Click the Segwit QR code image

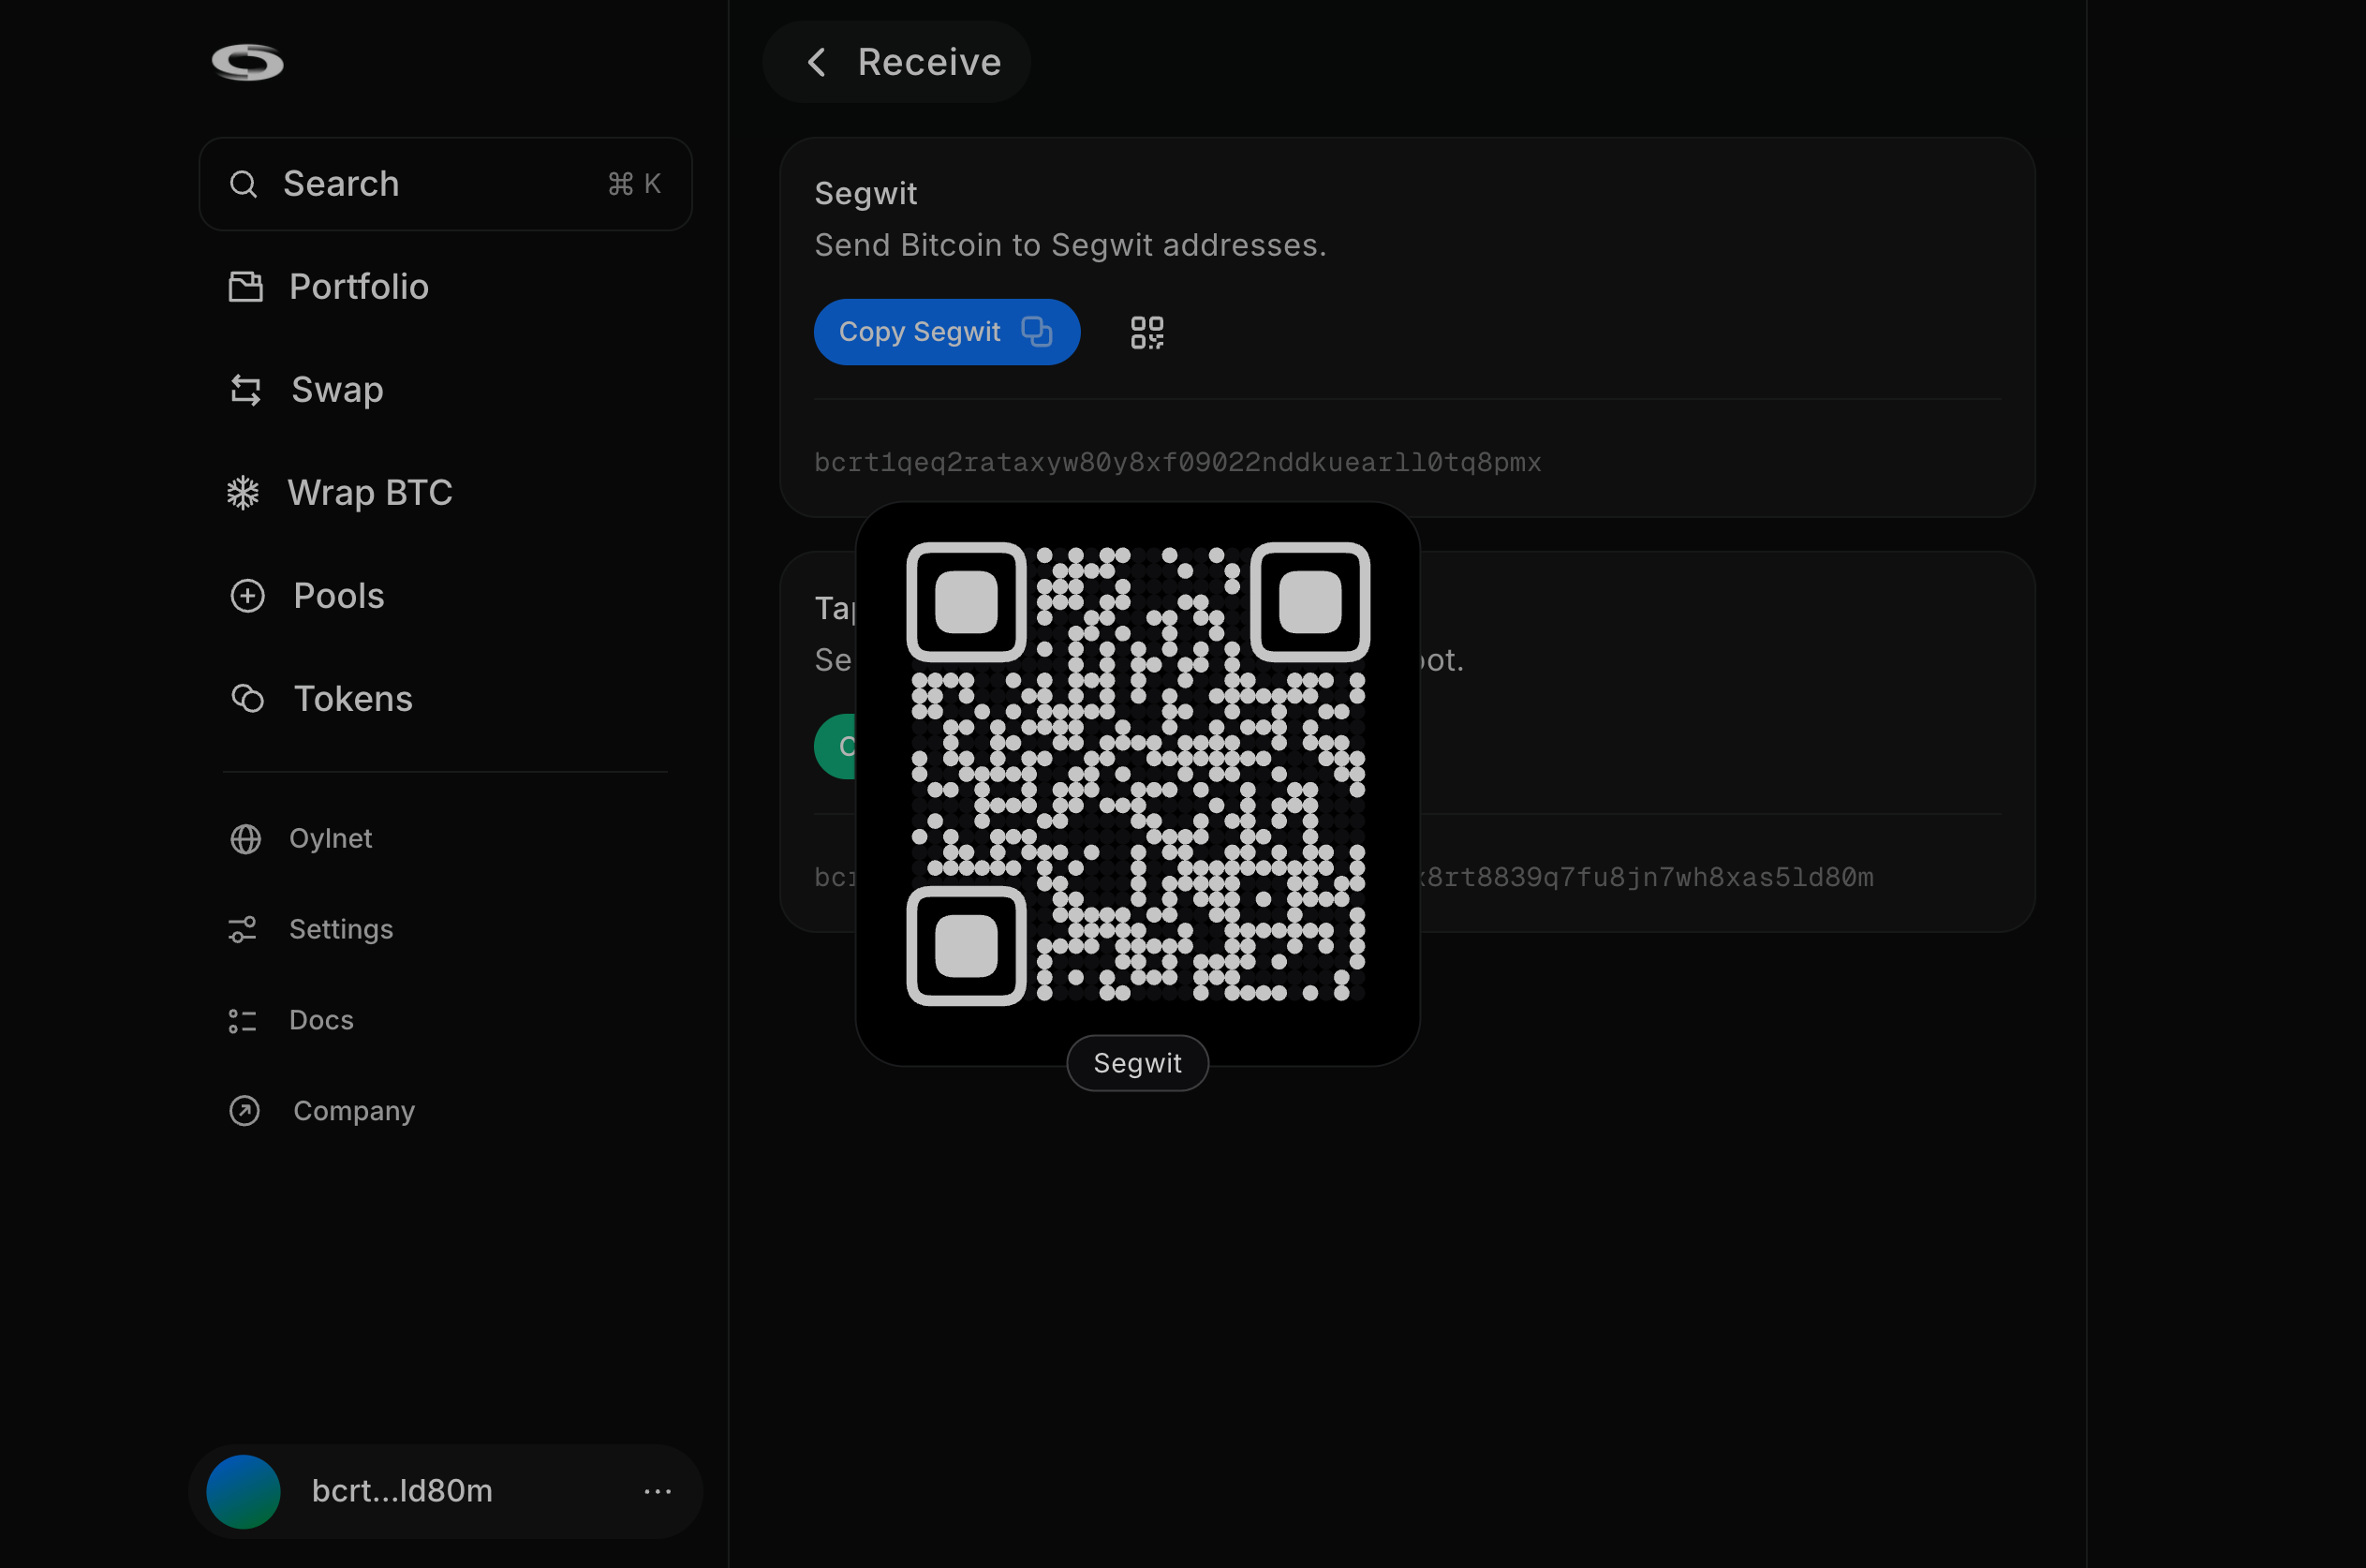[x=1137, y=773]
